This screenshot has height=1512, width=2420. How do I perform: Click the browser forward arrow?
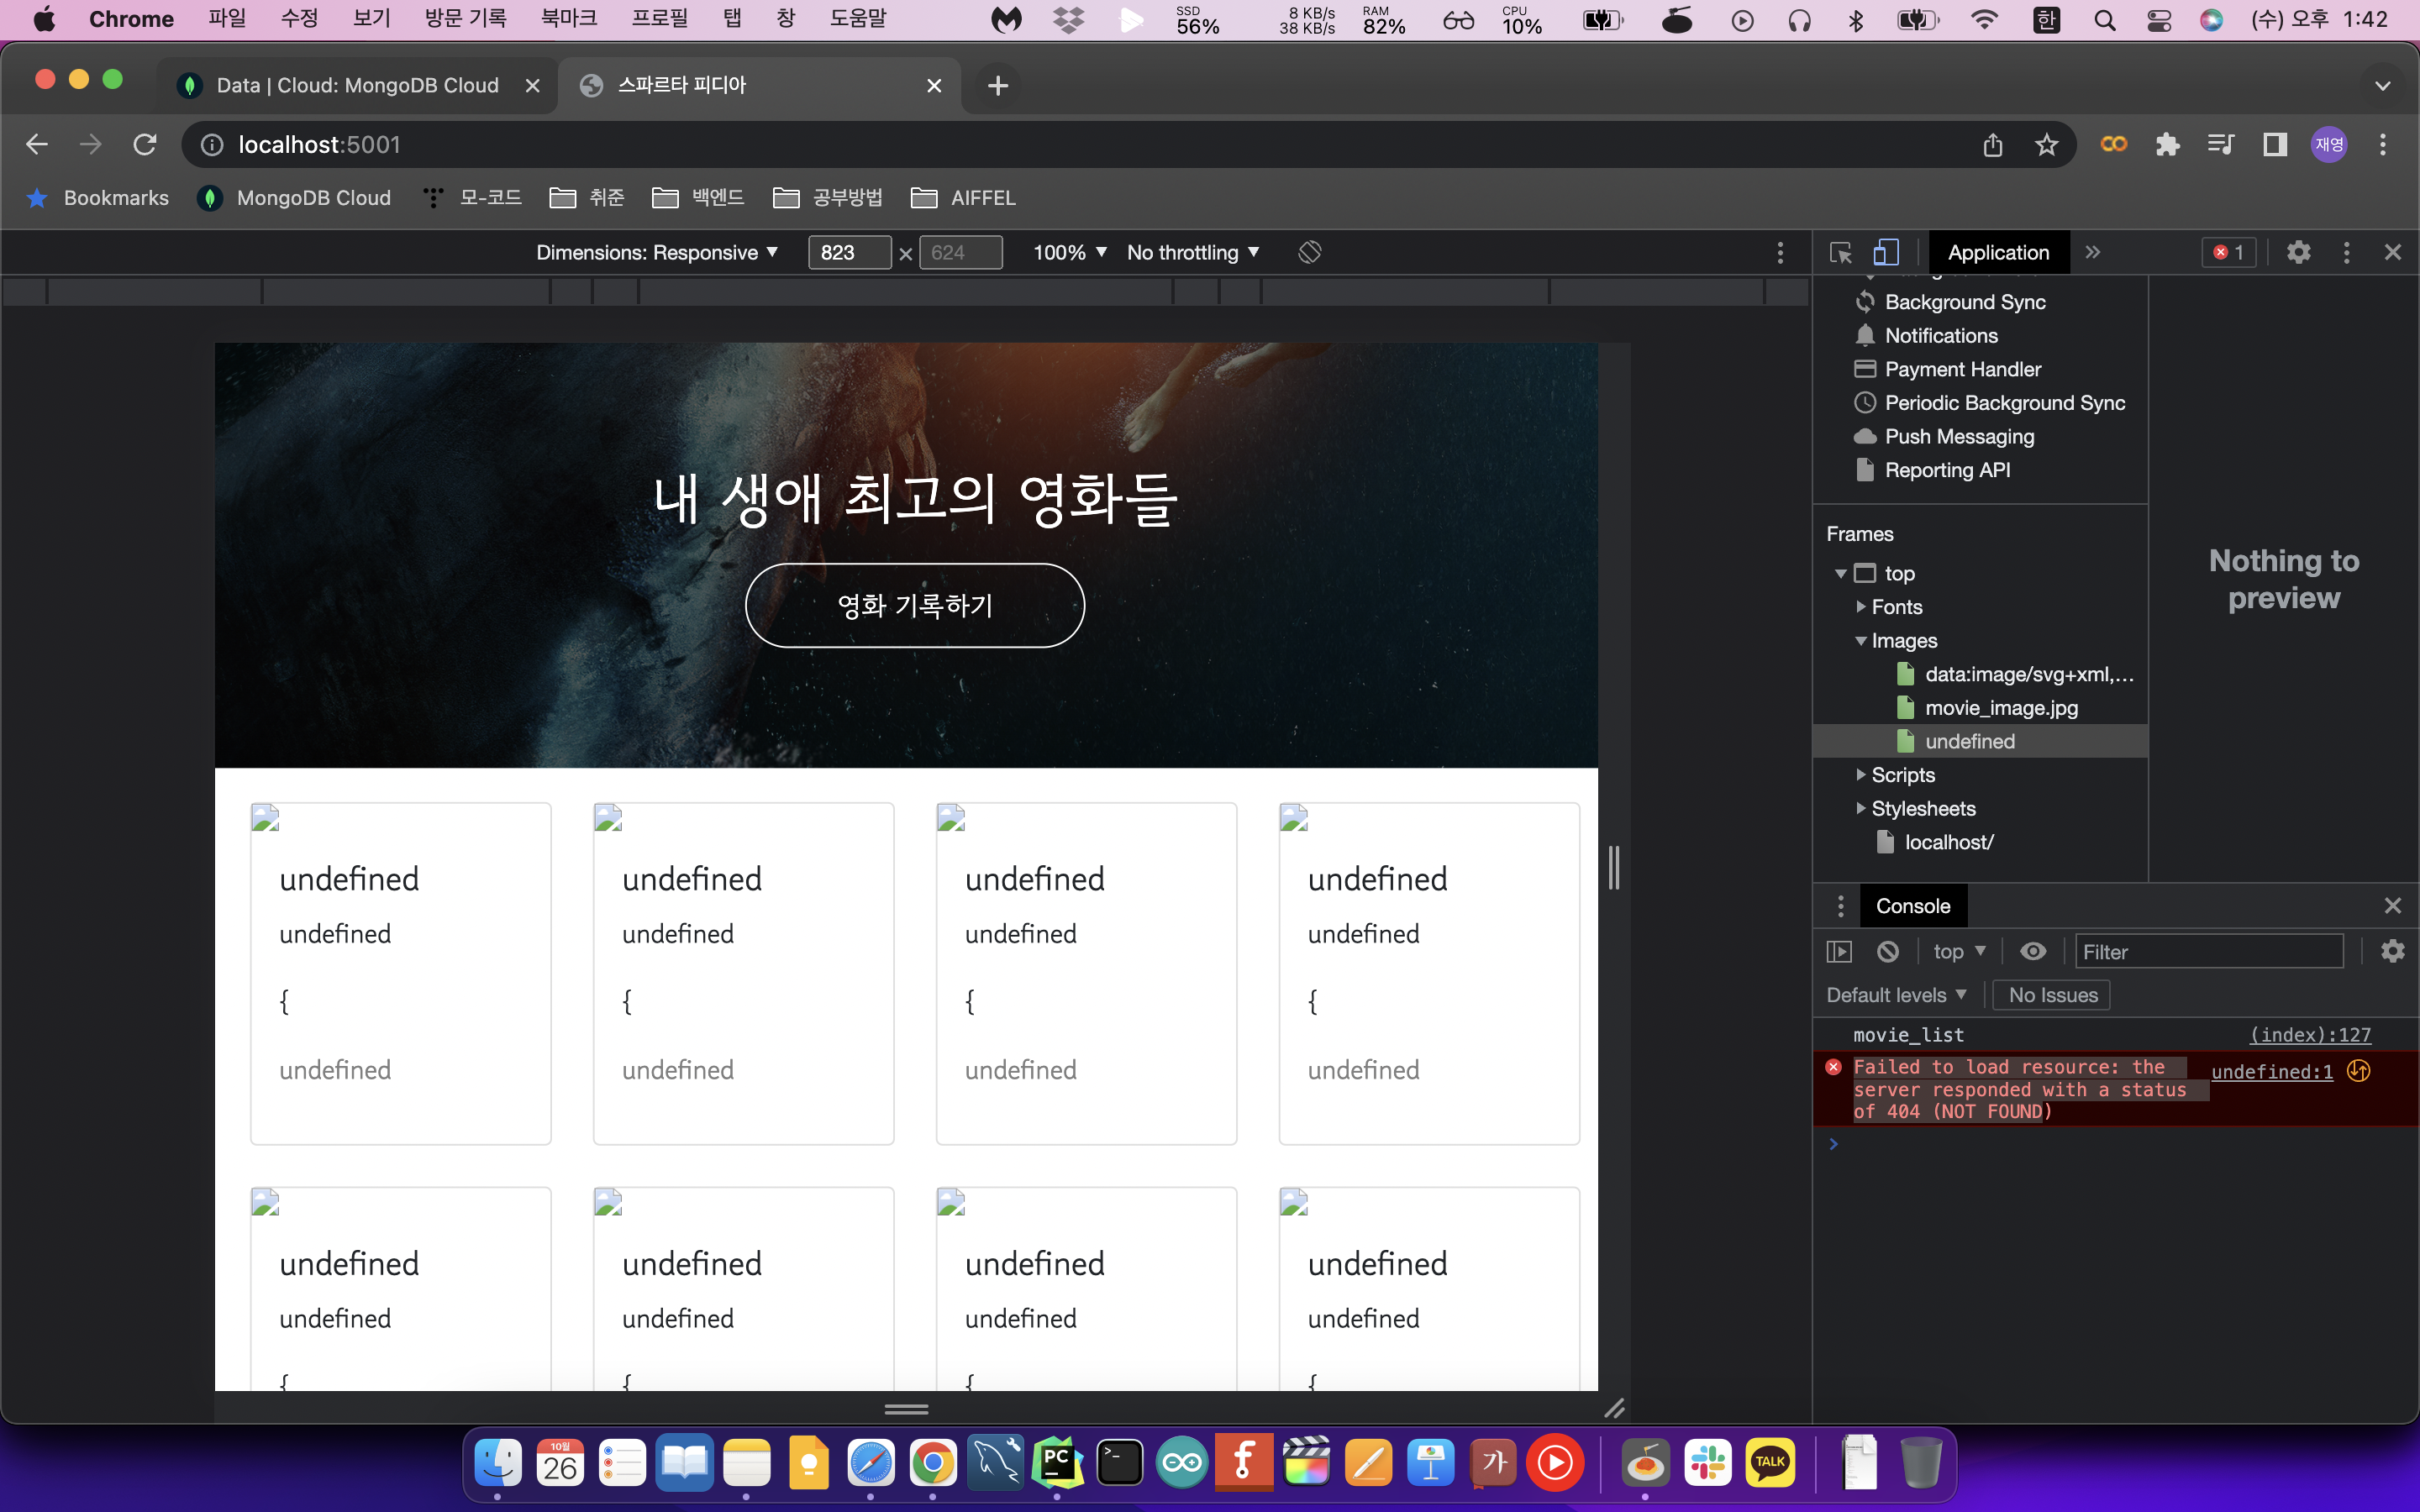tap(91, 145)
